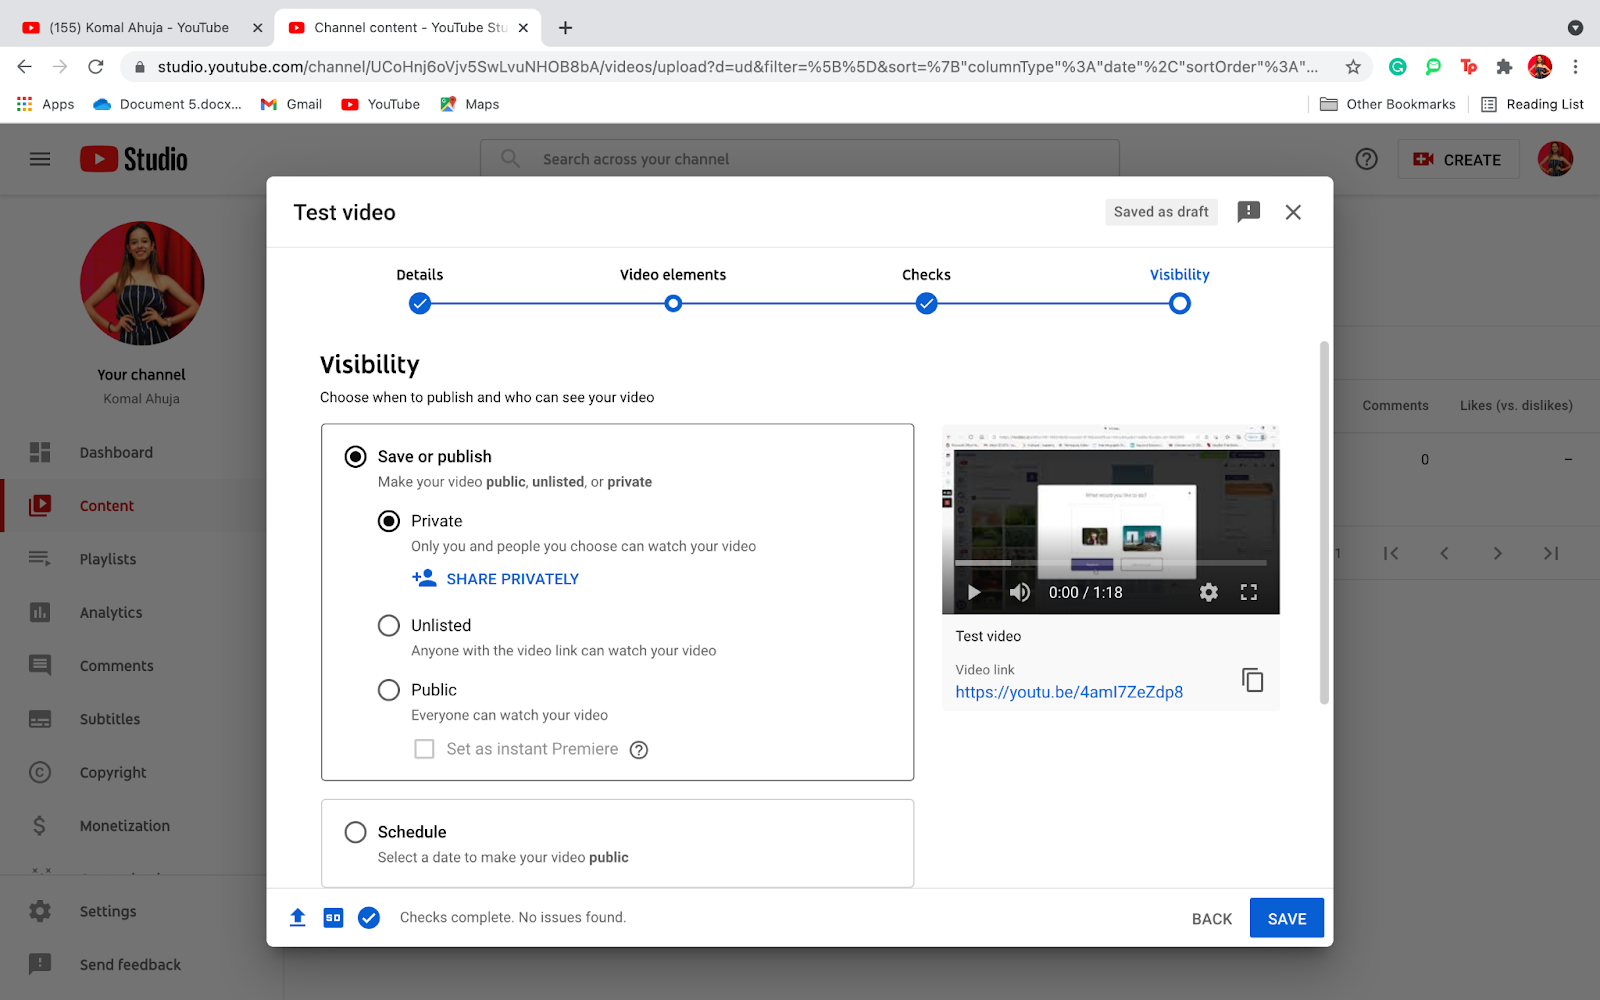The width and height of the screenshot is (1600, 1000).
Task: Click the BACK button
Action: (x=1211, y=919)
